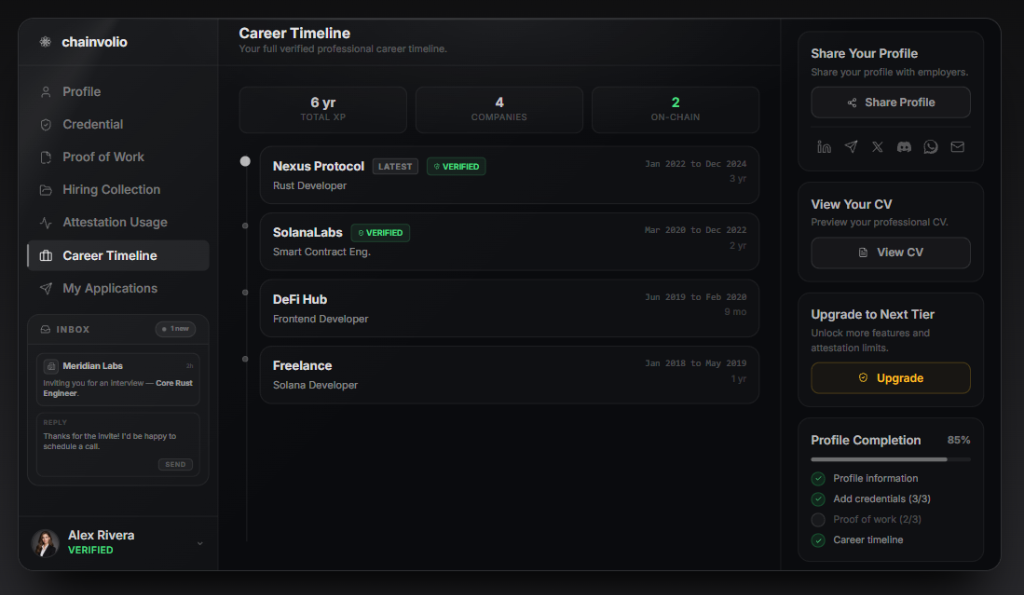Viewport: 1024px width, 595px height.
Task: Select Hiring Collection in sidebar
Action: pyautogui.click(x=118, y=189)
